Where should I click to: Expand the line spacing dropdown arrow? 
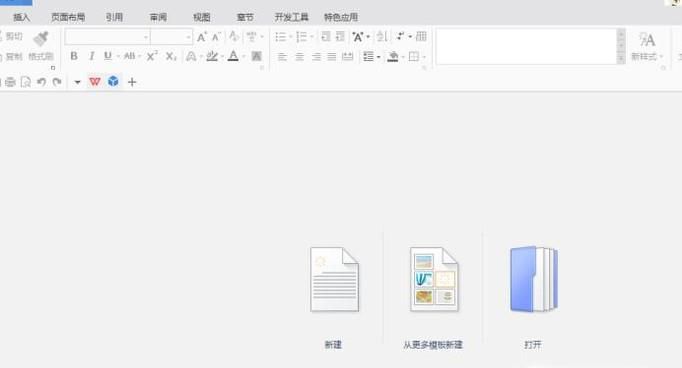(x=378, y=57)
